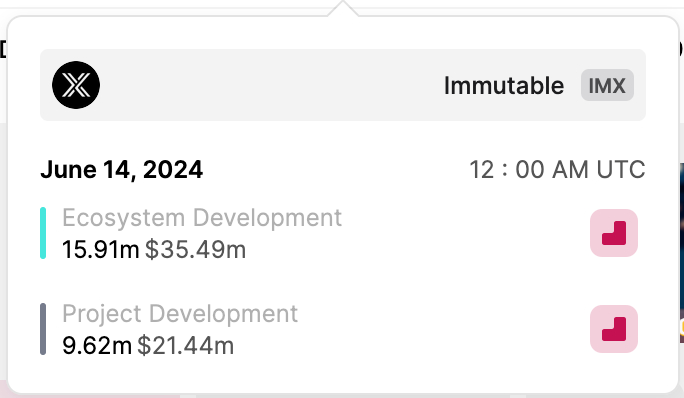Image resolution: width=684 pixels, height=398 pixels.
Task: Click the 12:00 AM UTC time label
Action: pyautogui.click(x=557, y=170)
